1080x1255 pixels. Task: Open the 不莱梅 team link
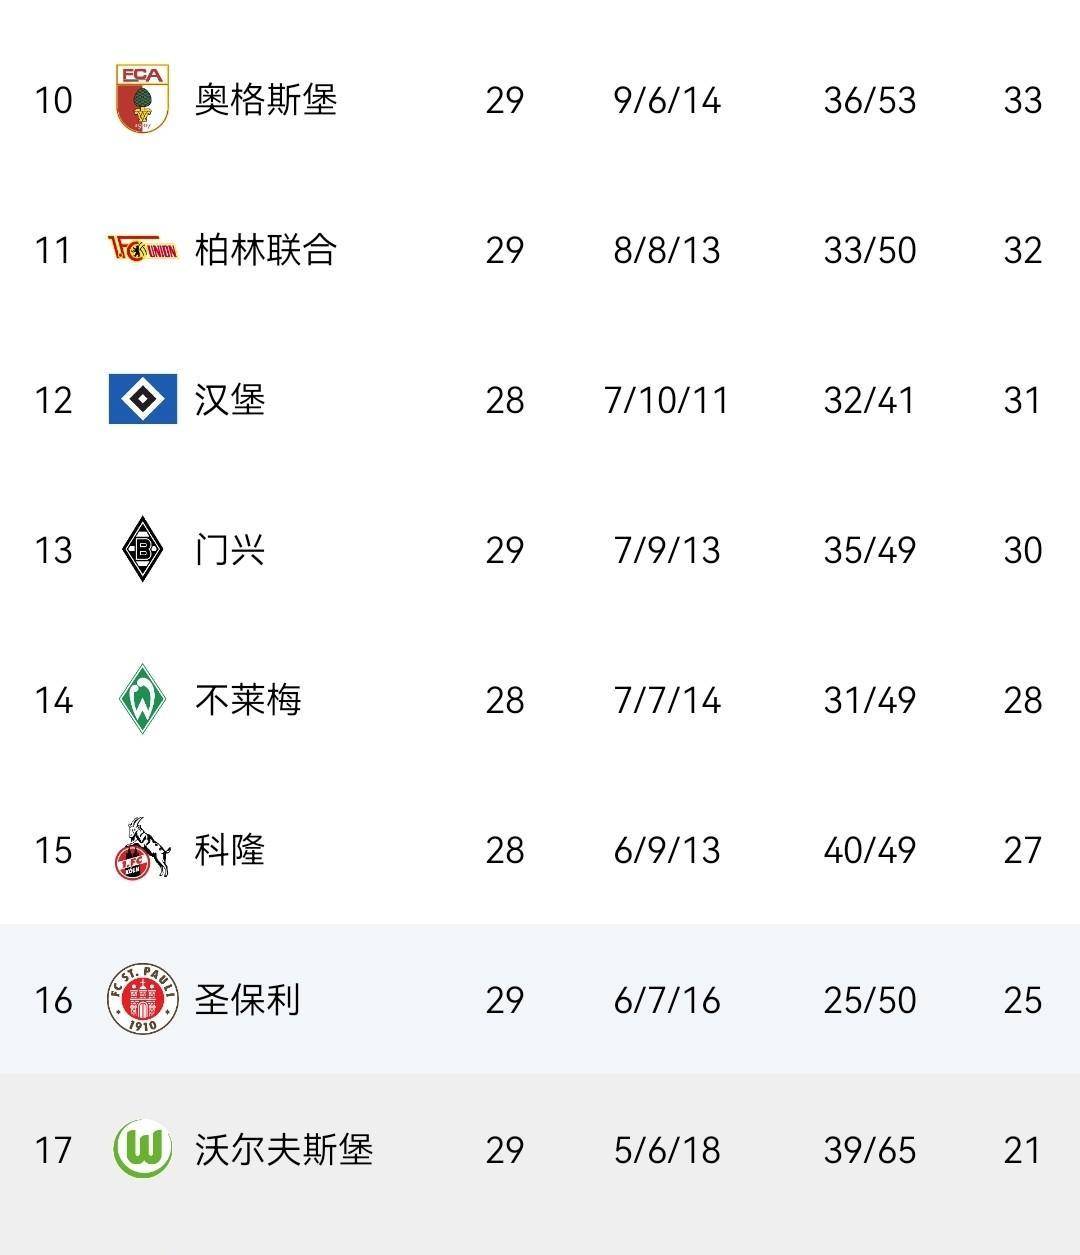[248, 700]
